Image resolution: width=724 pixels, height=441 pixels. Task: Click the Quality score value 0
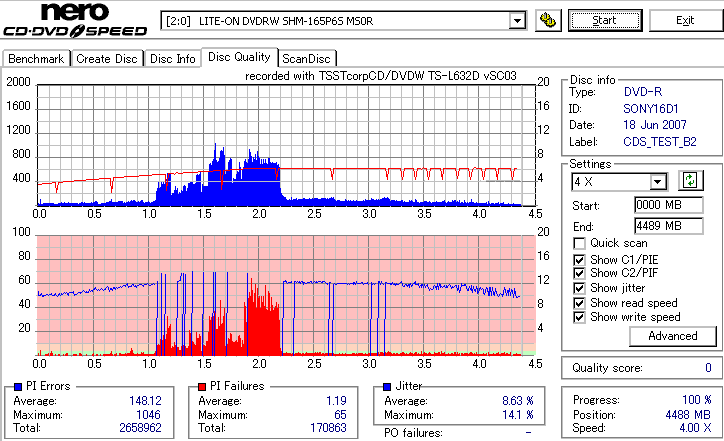point(708,368)
